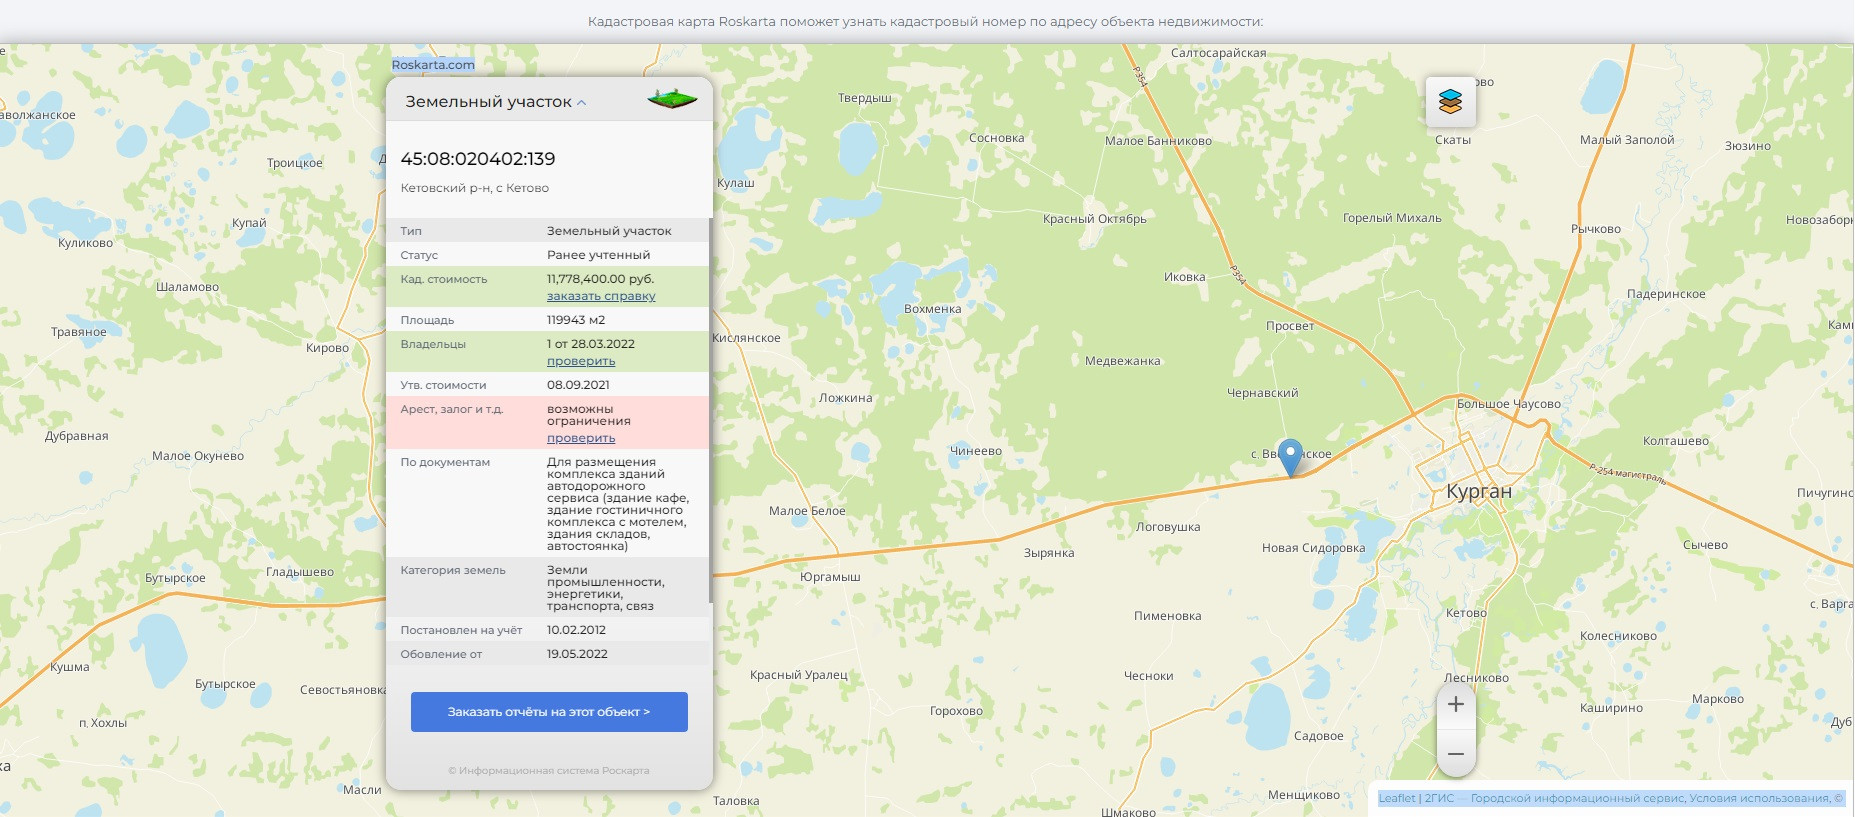
Task: Click the Малый Заполой label on map
Action: pos(1627,140)
